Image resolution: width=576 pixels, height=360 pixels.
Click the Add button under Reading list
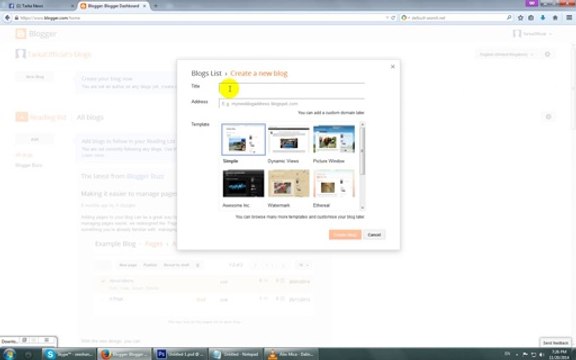click(x=35, y=139)
